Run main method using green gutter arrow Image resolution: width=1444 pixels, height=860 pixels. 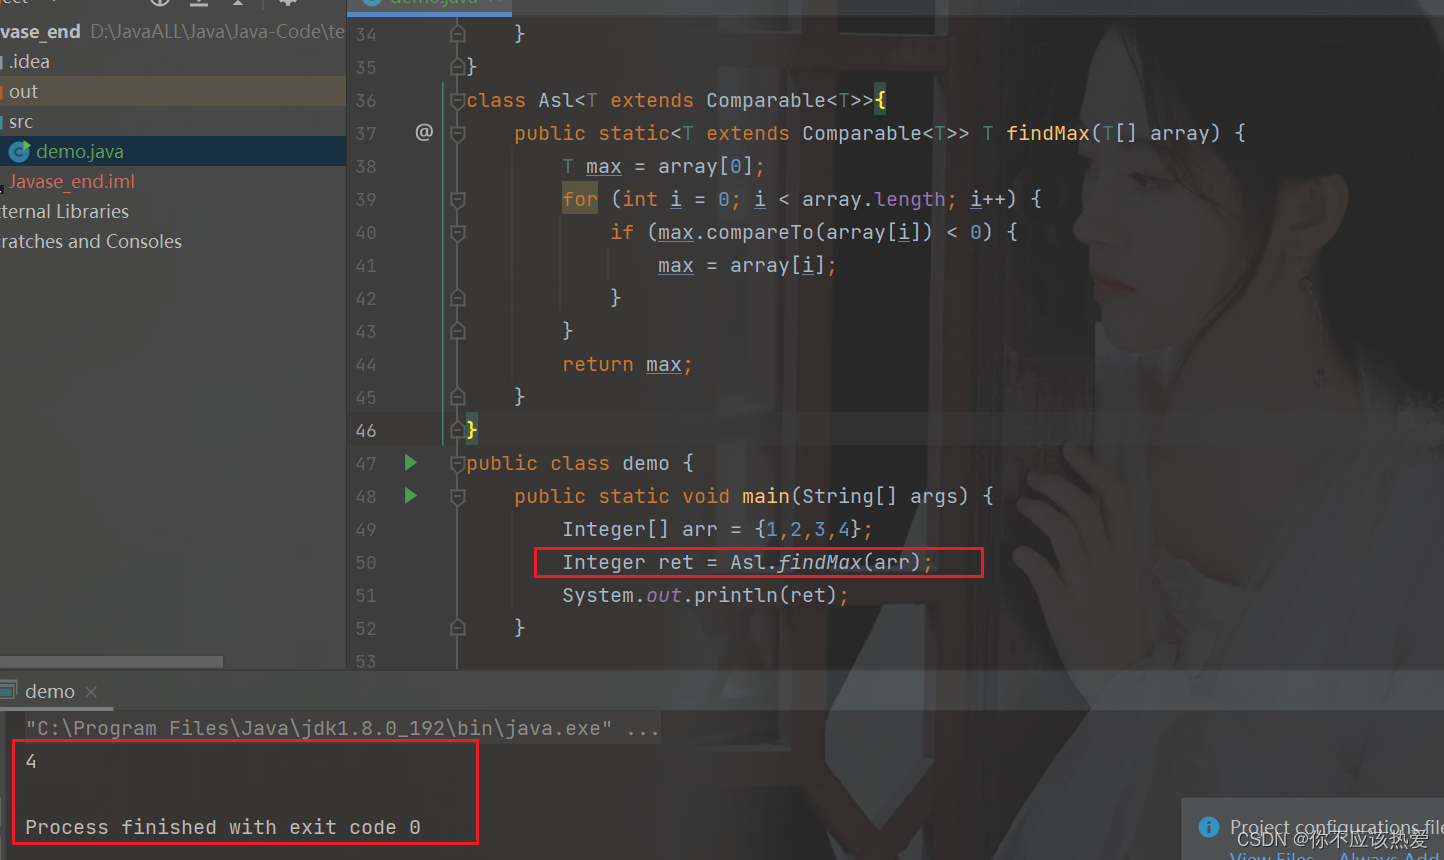click(x=411, y=495)
